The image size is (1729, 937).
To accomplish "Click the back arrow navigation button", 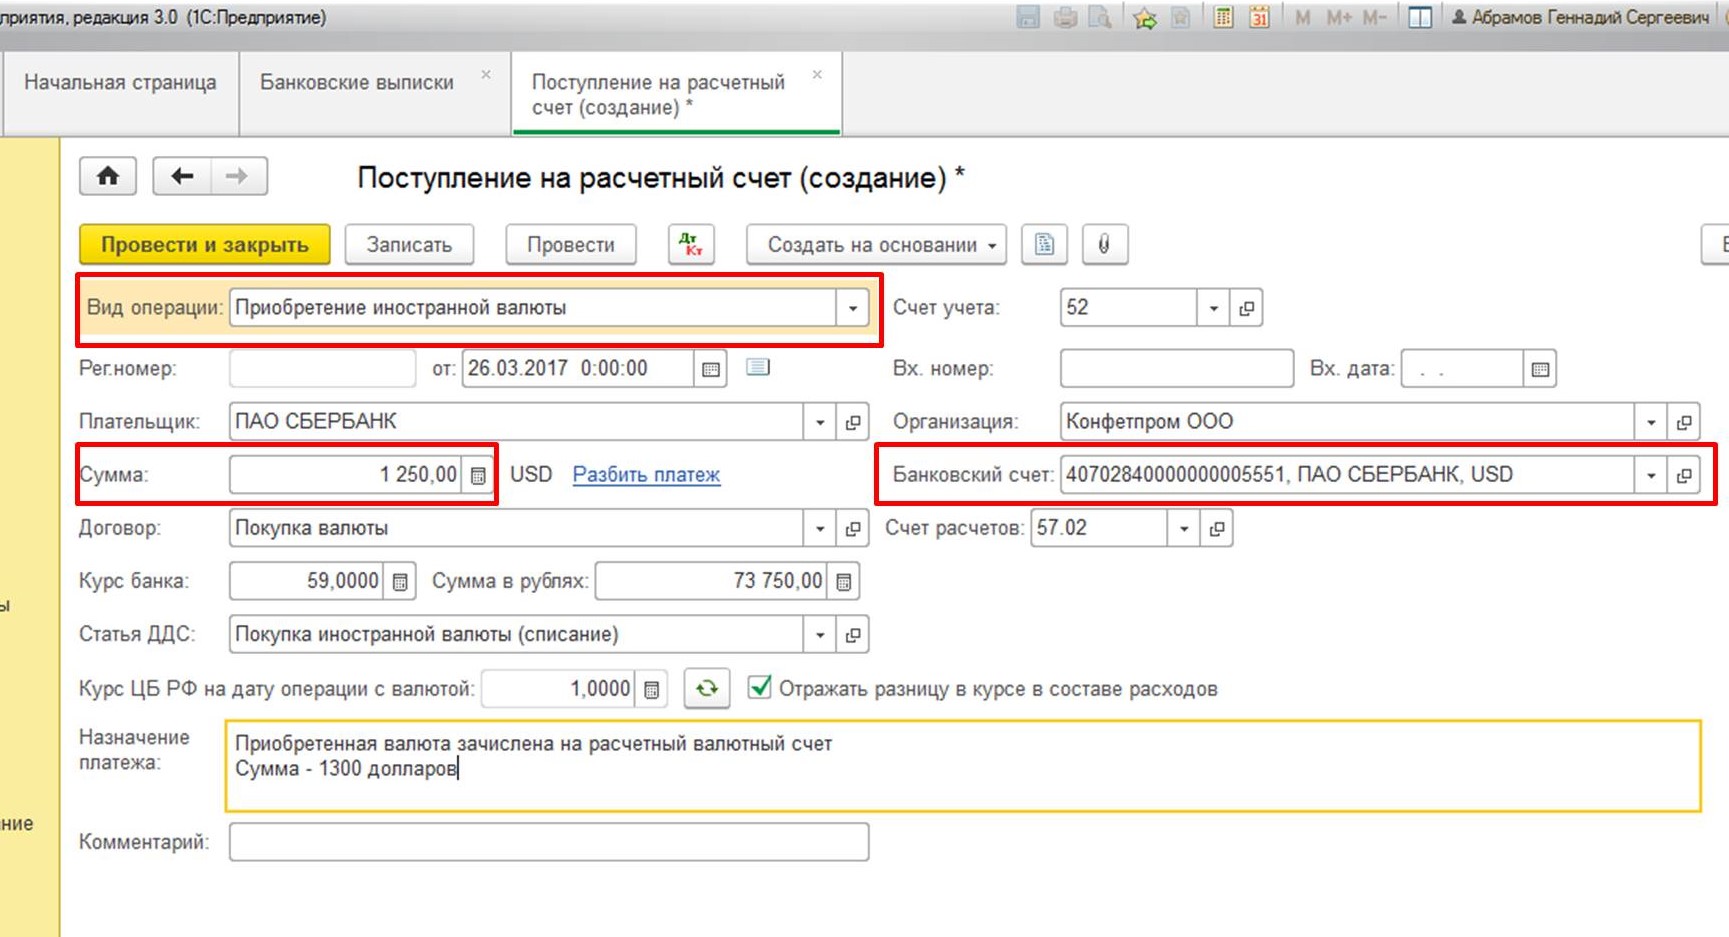I will 182,177.
